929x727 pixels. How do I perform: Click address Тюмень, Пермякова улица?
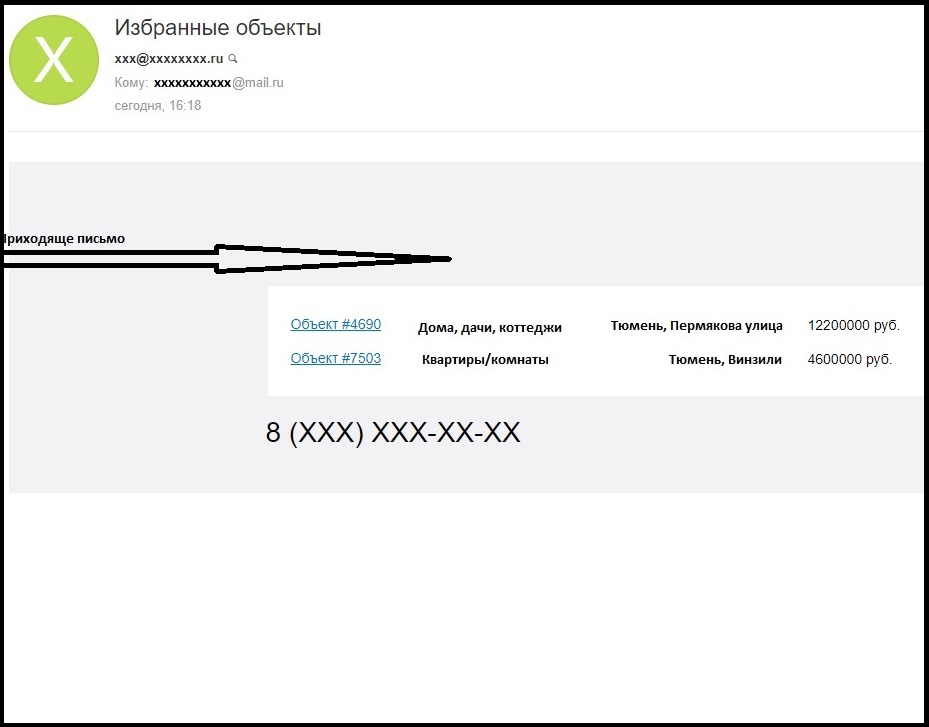(x=697, y=325)
